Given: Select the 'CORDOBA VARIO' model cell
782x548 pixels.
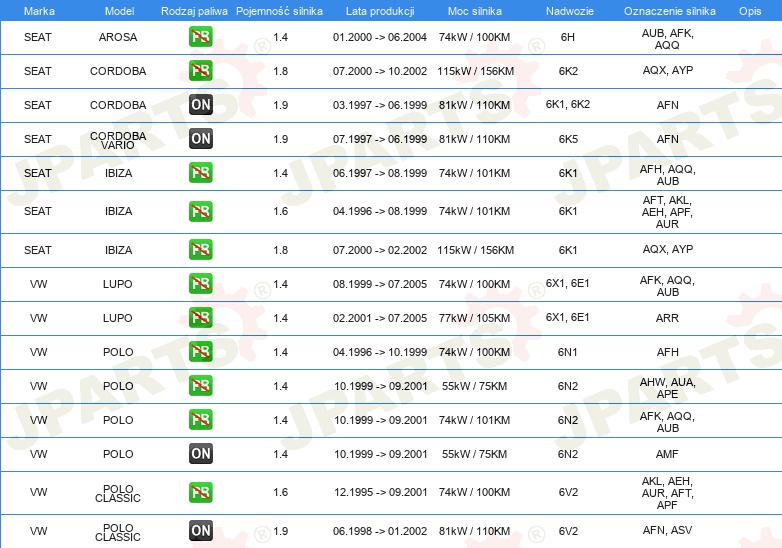Looking at the screenshot, I should coord(118,140).
